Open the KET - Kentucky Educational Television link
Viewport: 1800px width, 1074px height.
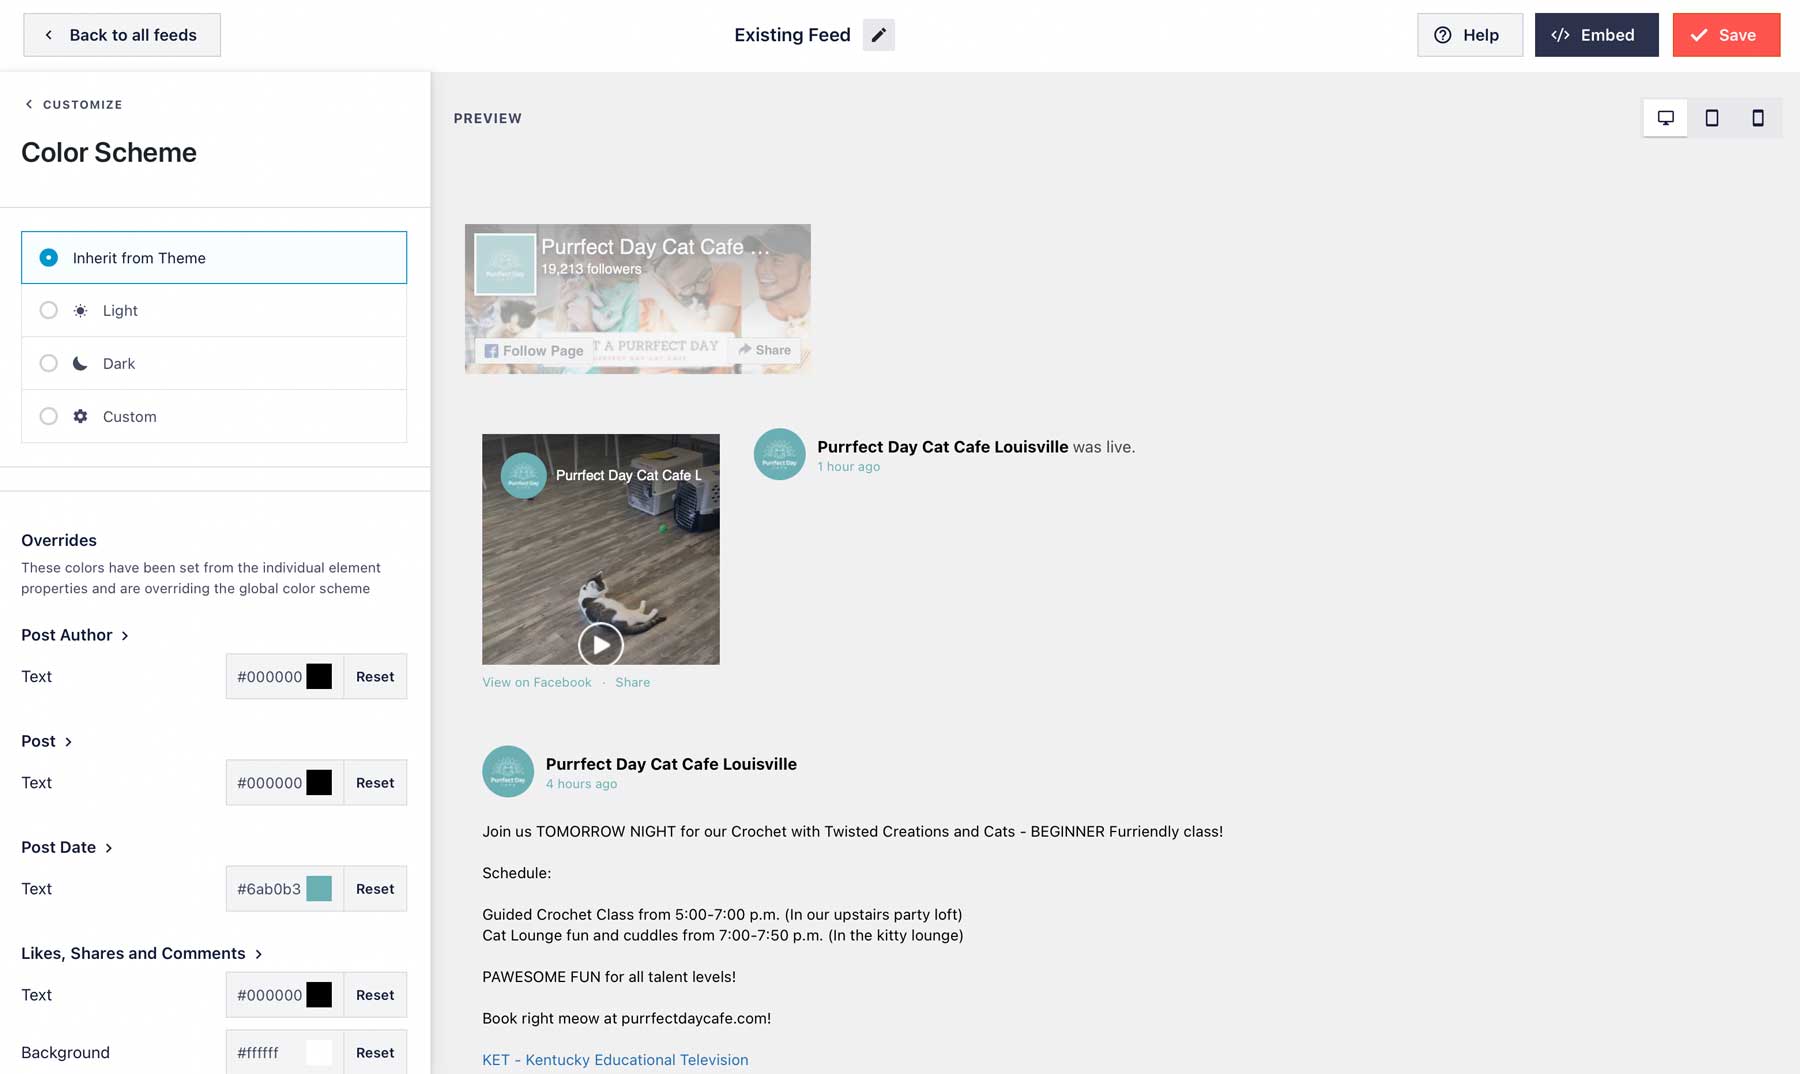pos(616,1059)
